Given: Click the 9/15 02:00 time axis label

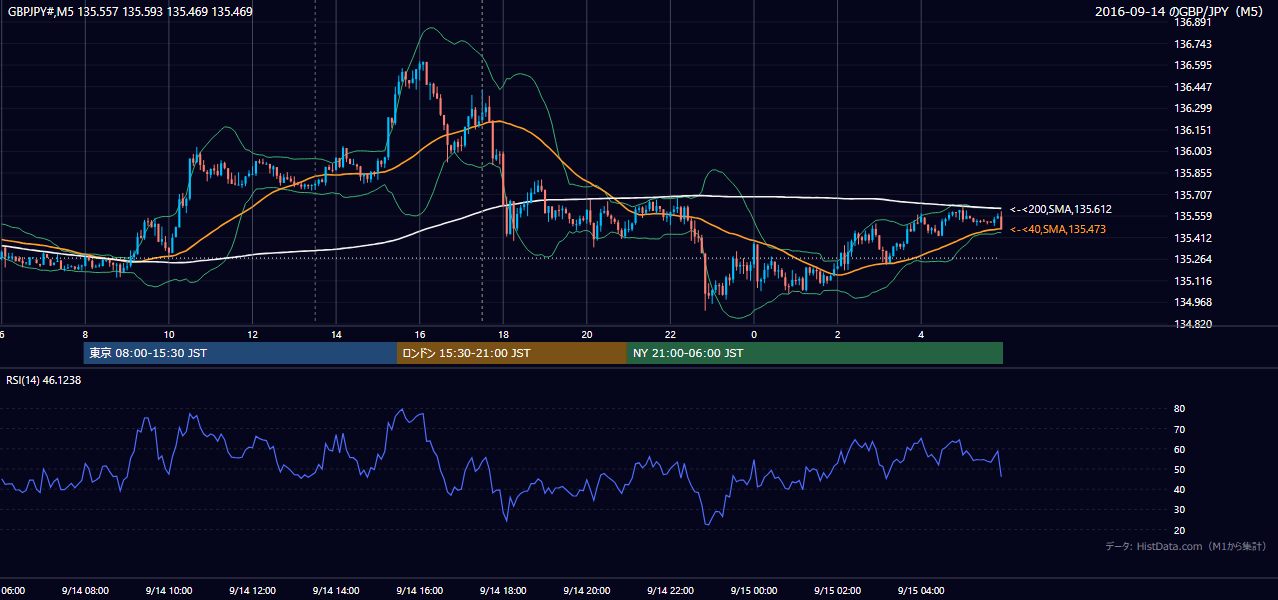Looking at the screenshot, I should 838,591.
